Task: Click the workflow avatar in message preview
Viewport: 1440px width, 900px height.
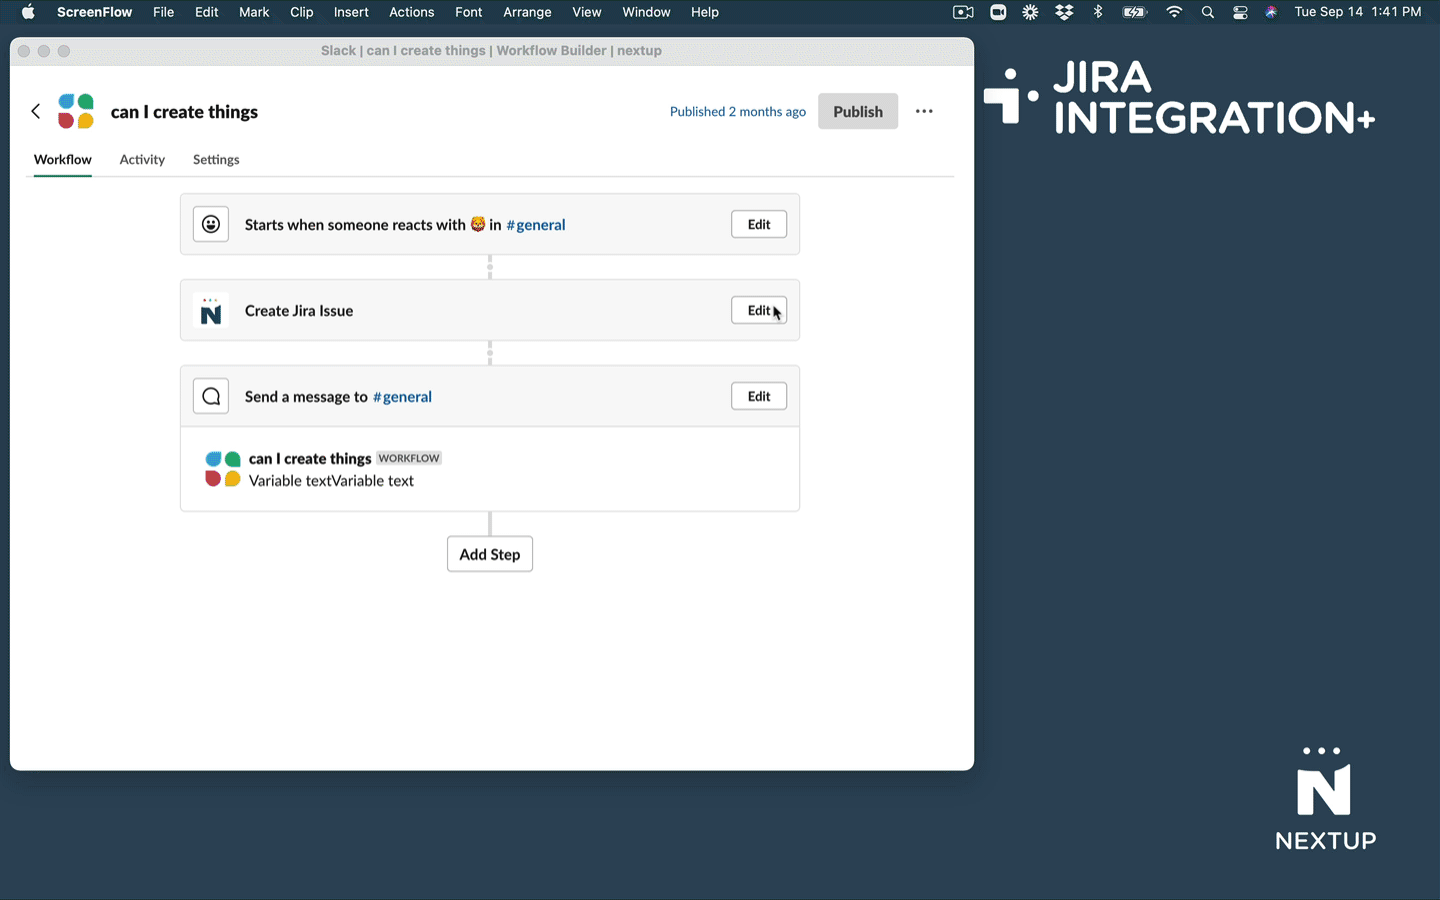Action: [x=223, y=469]
